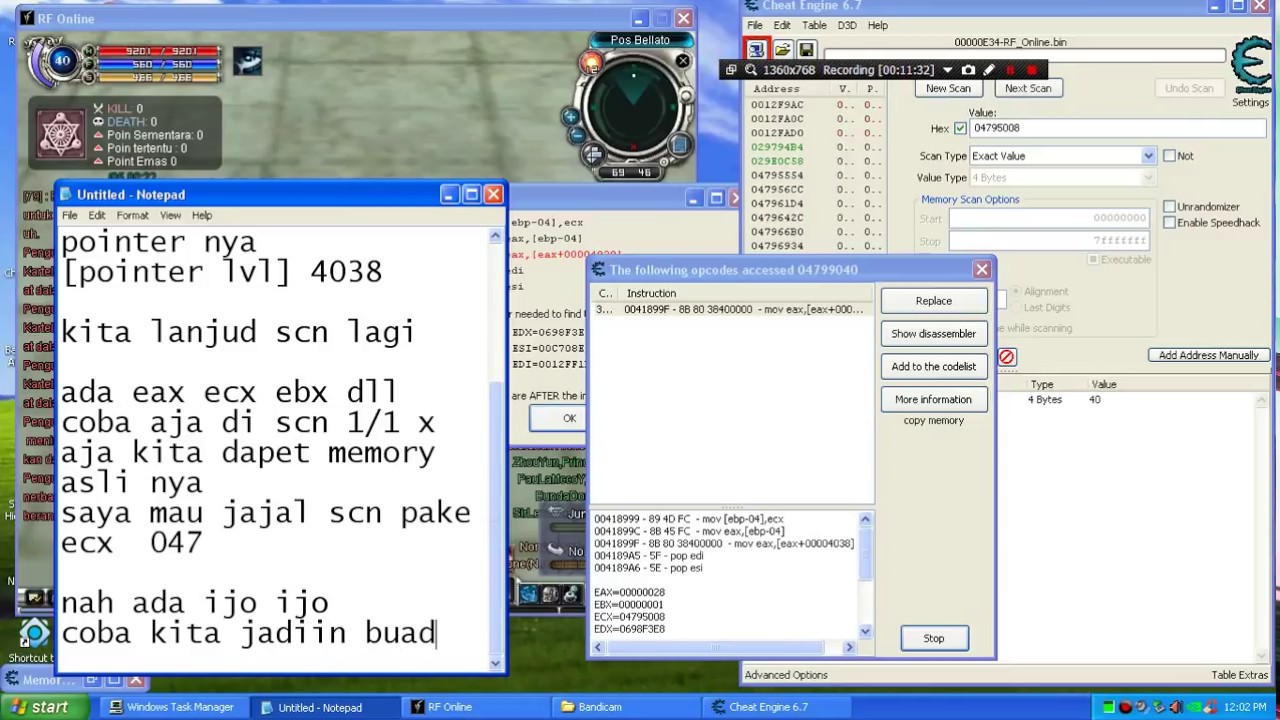Pause the Bandicam recording

tap(1010, 70)
